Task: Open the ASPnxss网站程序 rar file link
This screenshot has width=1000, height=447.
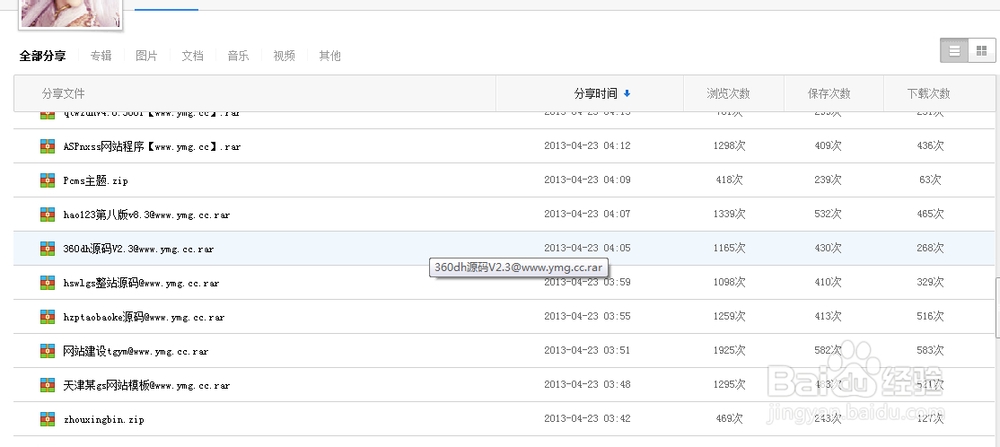Action: pos(151,146)
